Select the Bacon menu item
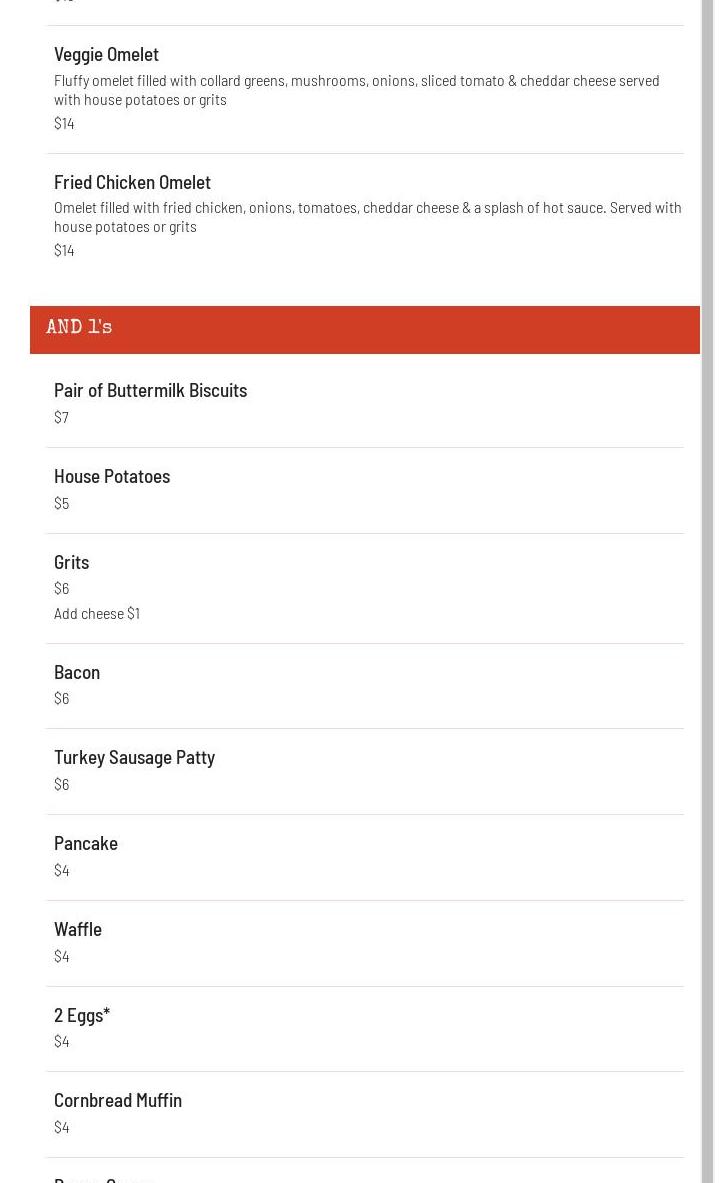 click(77, 673)
